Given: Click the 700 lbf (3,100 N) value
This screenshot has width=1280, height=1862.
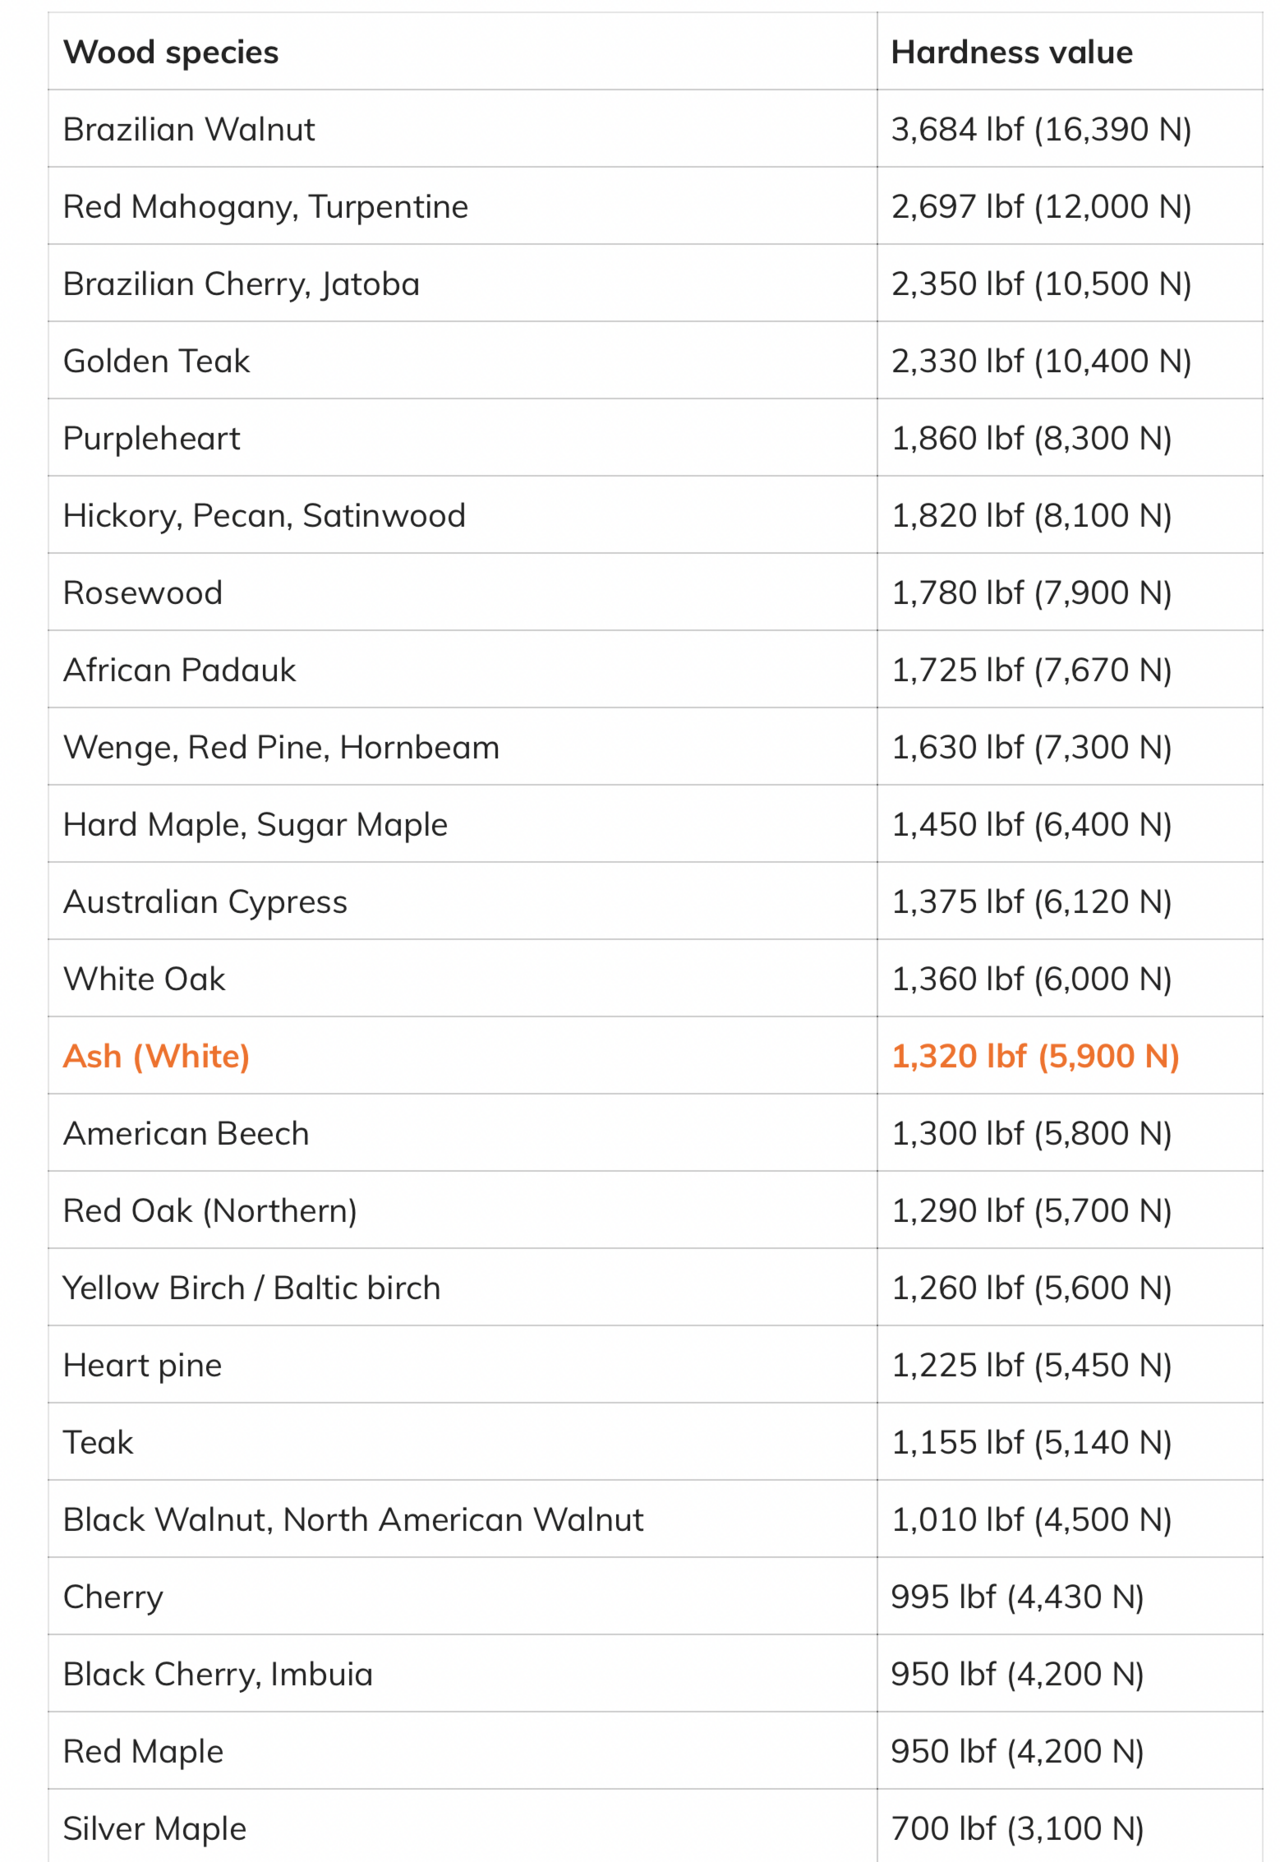Looking at the screenshot, I should (x=1016, y=1829).
